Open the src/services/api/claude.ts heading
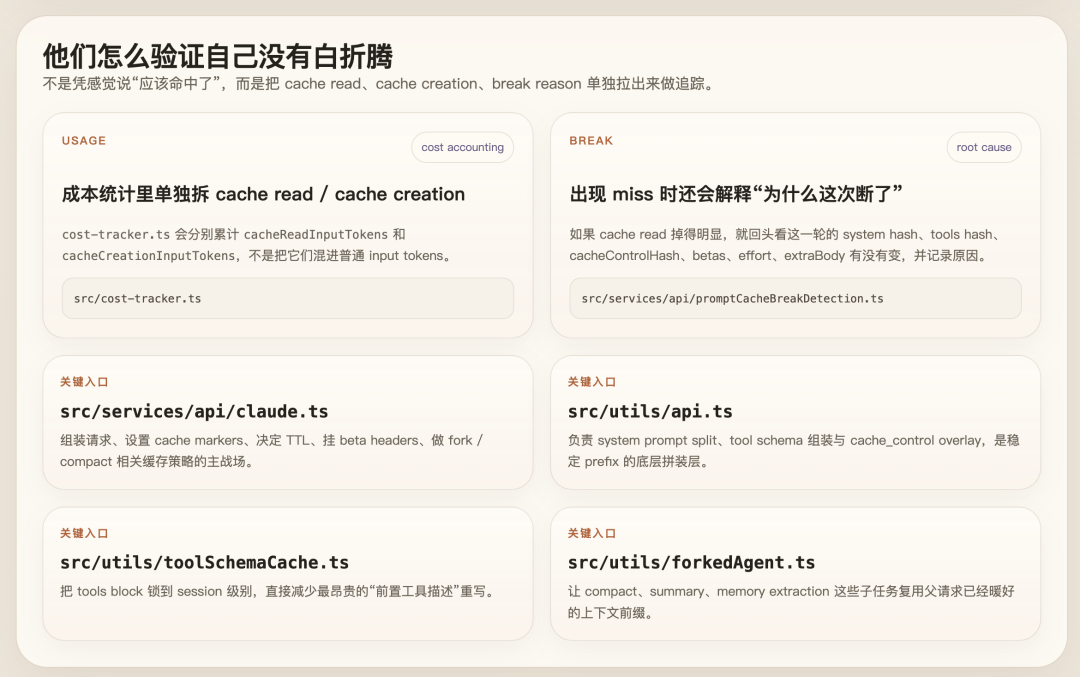1080x677 pixels. [194, 411]
